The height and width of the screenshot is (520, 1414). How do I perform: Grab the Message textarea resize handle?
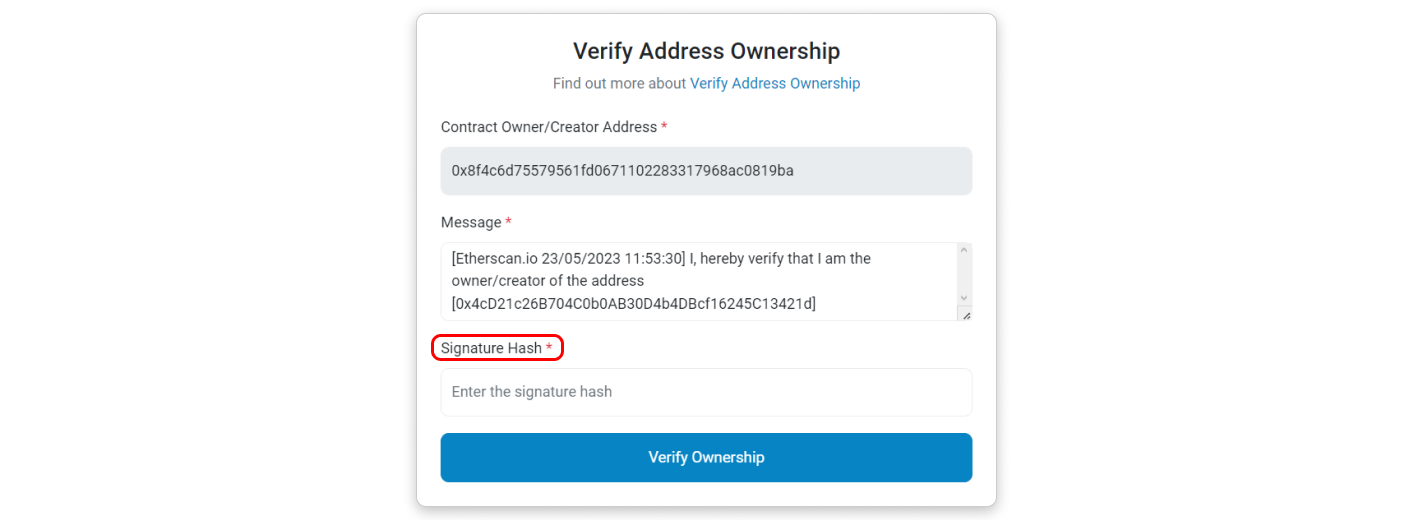[x=964, y=314]
